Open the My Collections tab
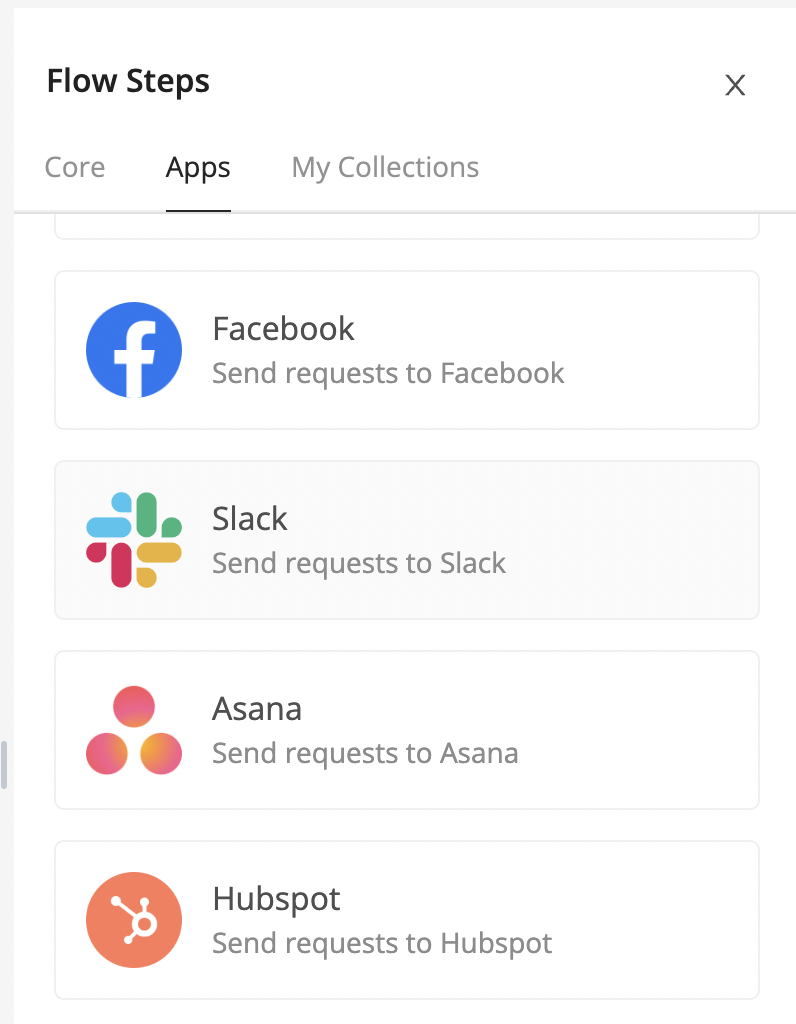The height and width of the screenshot is (1024, 796). click(x=385, y=168)
